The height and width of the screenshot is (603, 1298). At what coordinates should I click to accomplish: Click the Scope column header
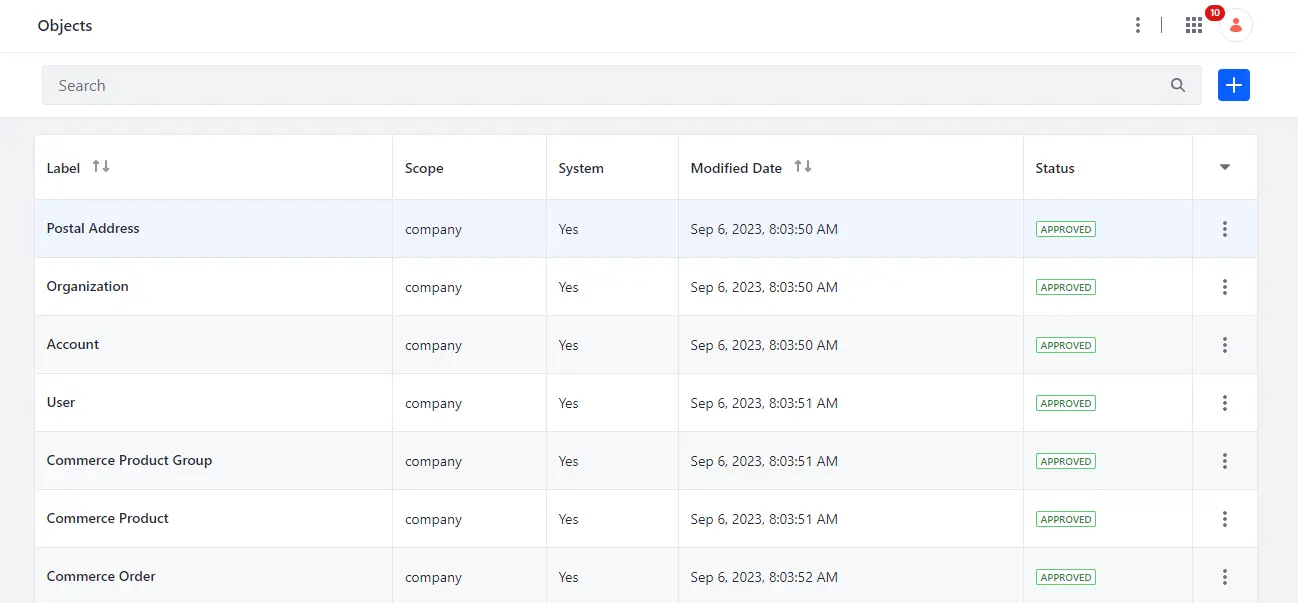point(424,168)
